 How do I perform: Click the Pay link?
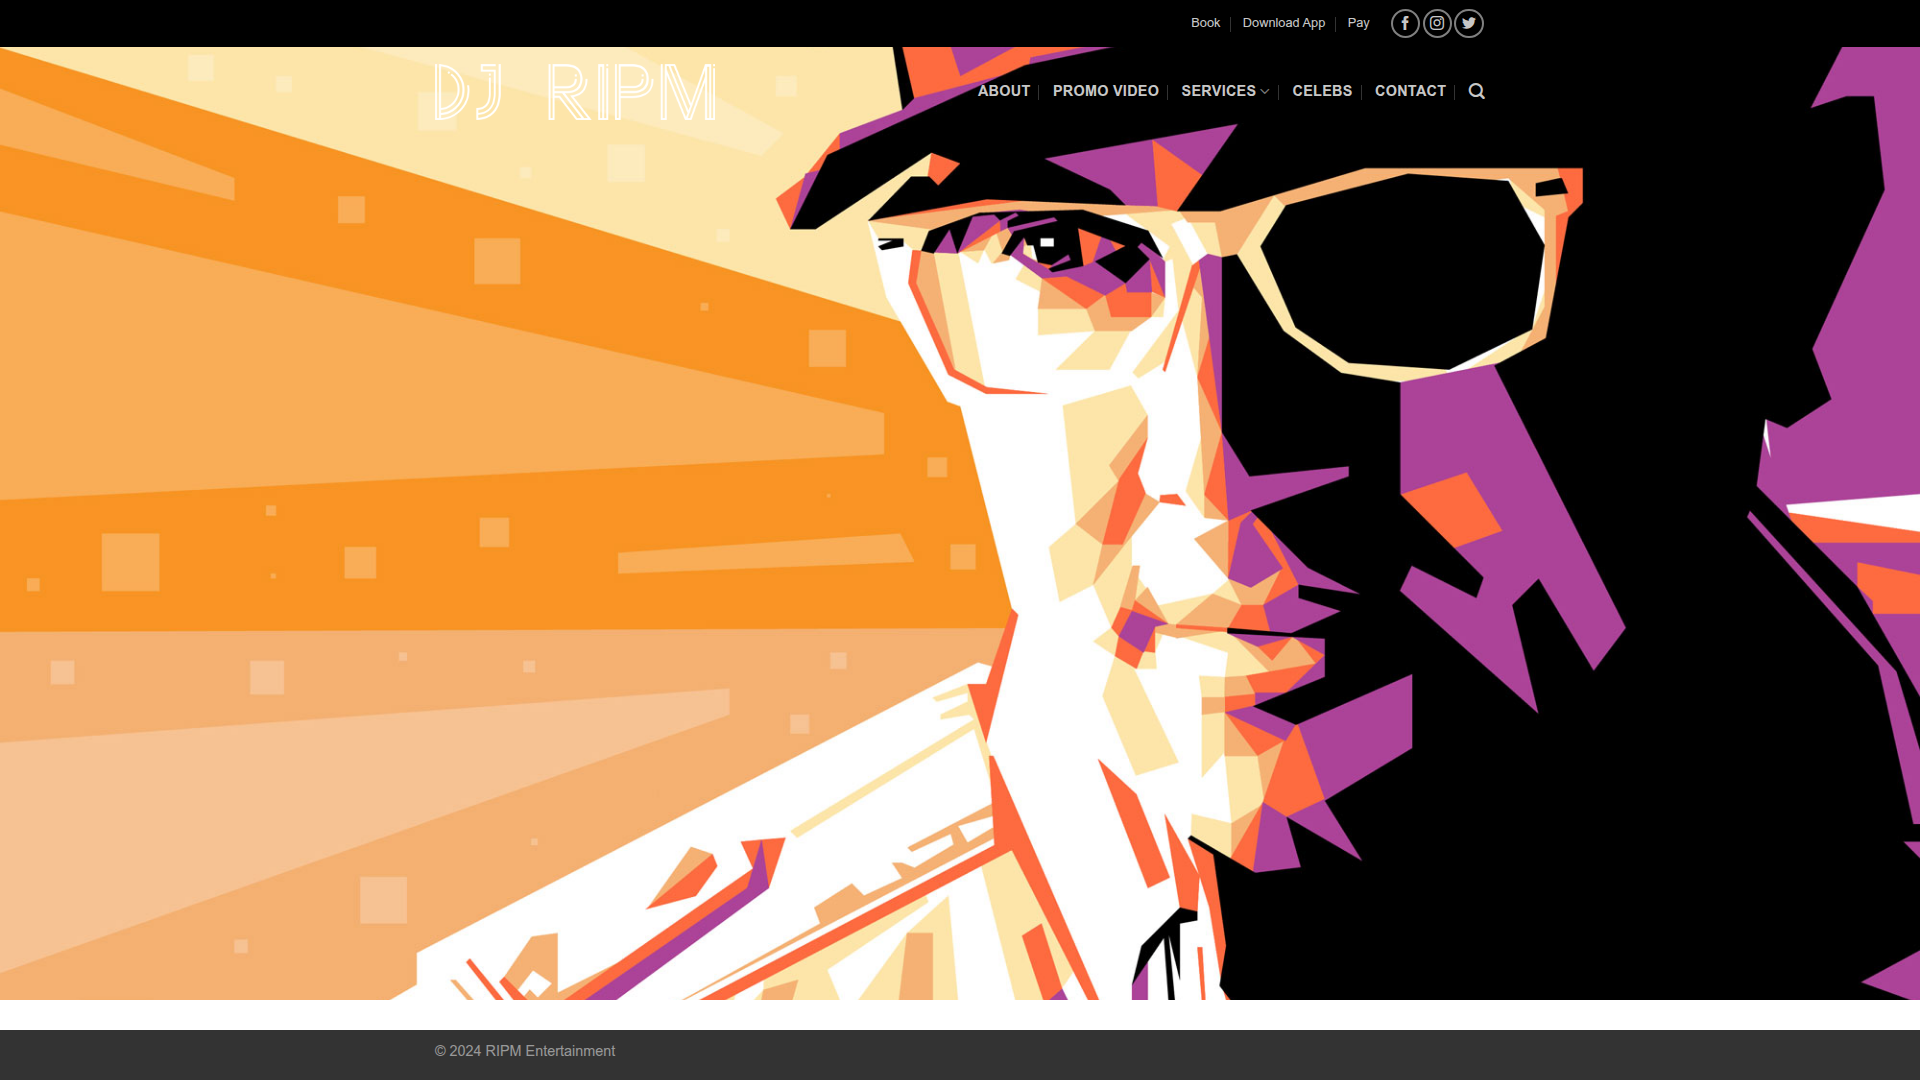(1358, 22)
